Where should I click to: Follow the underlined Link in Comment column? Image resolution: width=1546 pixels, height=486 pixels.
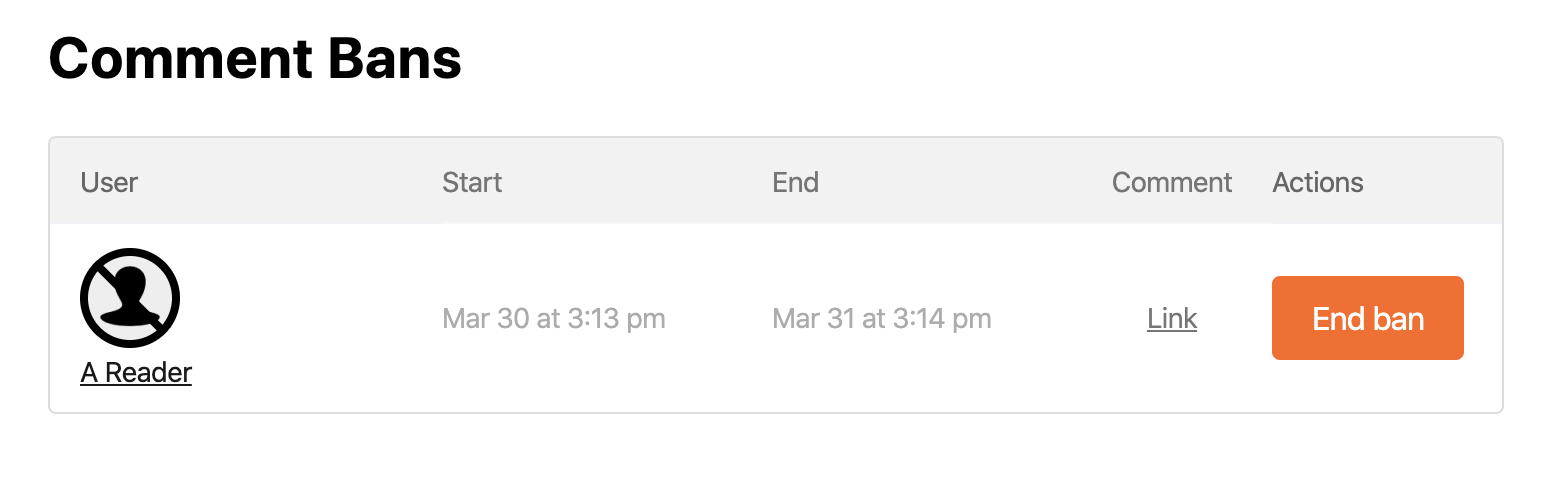(x=1172, y=319)
